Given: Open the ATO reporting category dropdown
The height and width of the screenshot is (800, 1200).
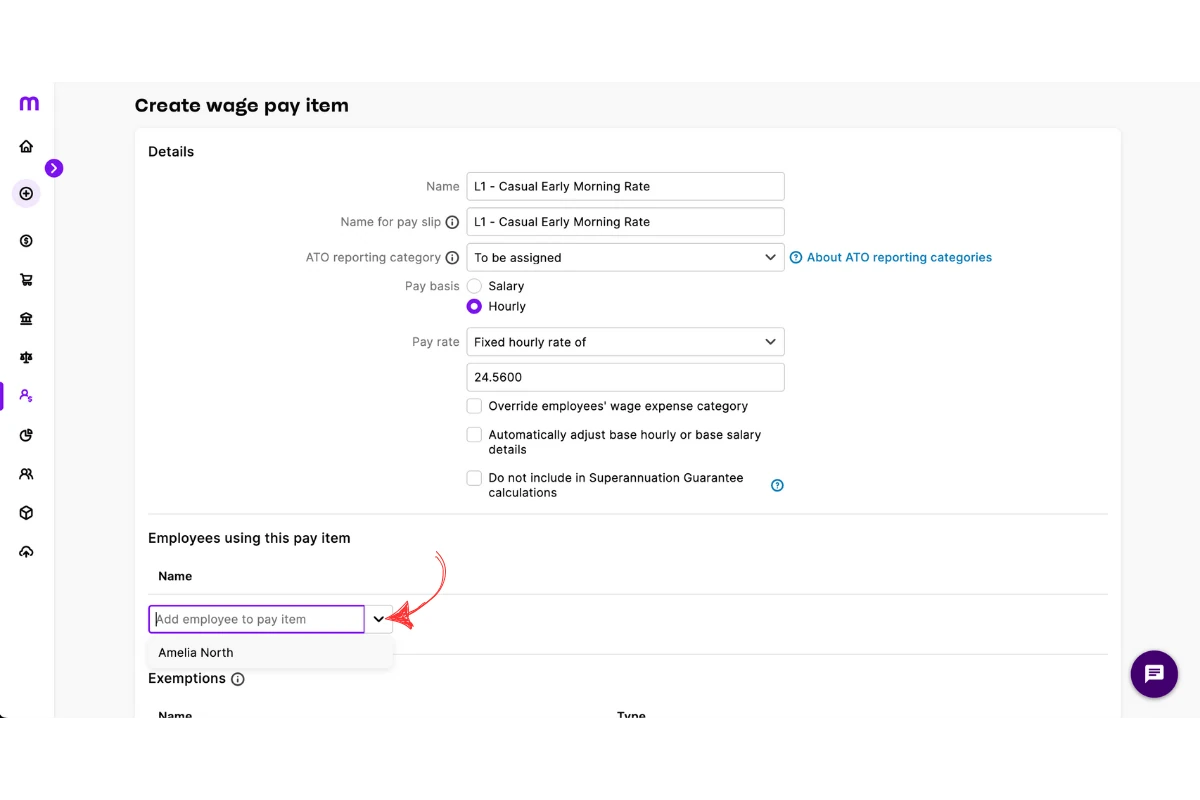Looking at the screenshot, I should pyautogui.click(x=625, y=257).
